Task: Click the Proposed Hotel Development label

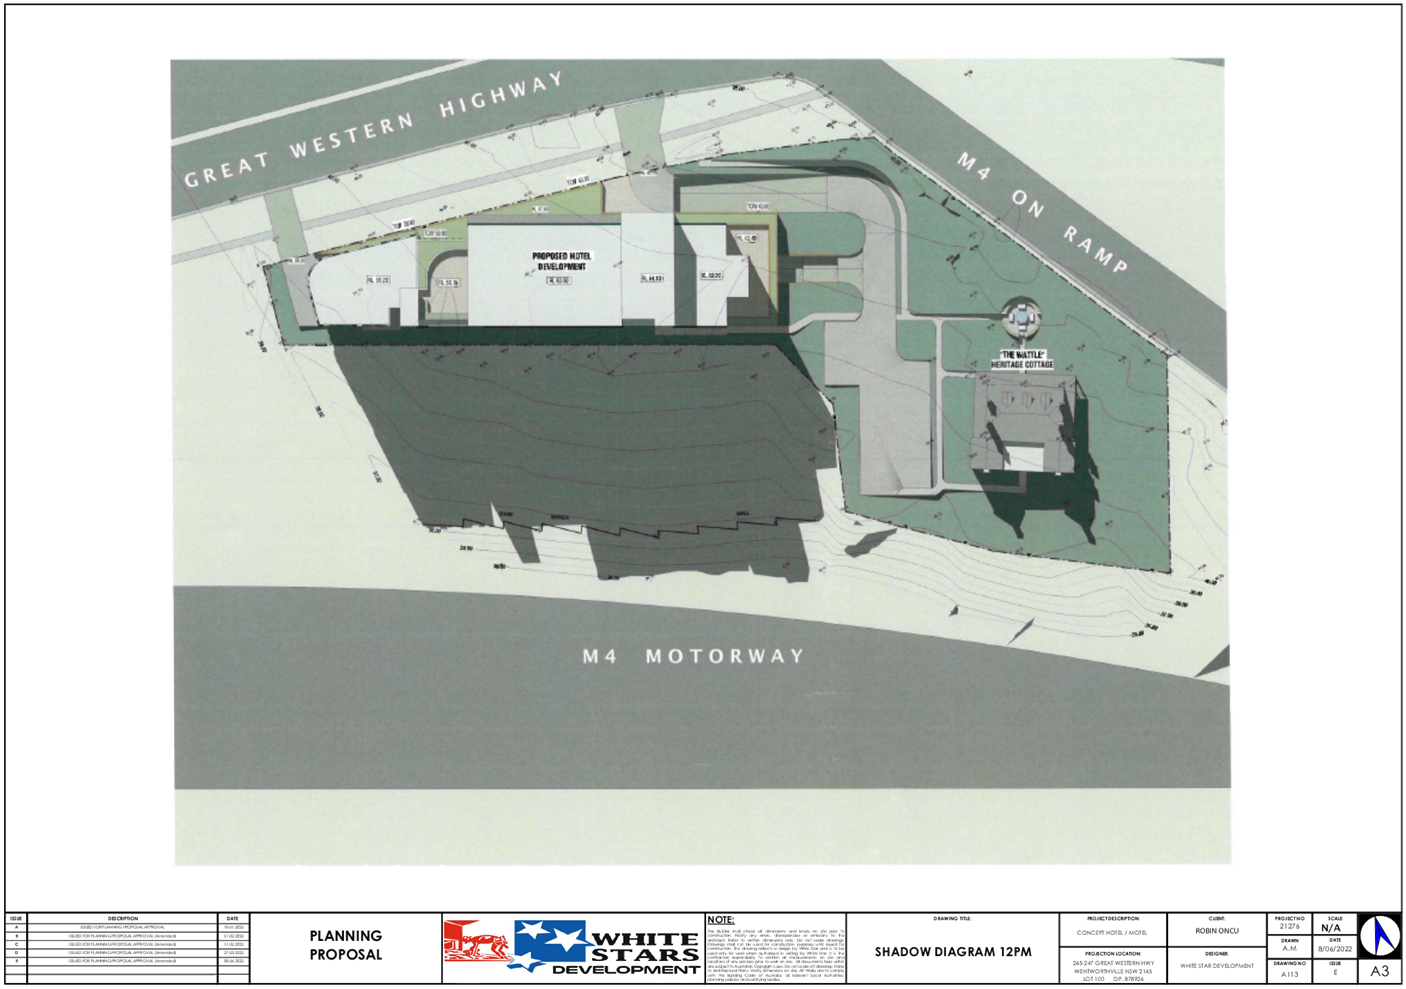Action: 561,261
